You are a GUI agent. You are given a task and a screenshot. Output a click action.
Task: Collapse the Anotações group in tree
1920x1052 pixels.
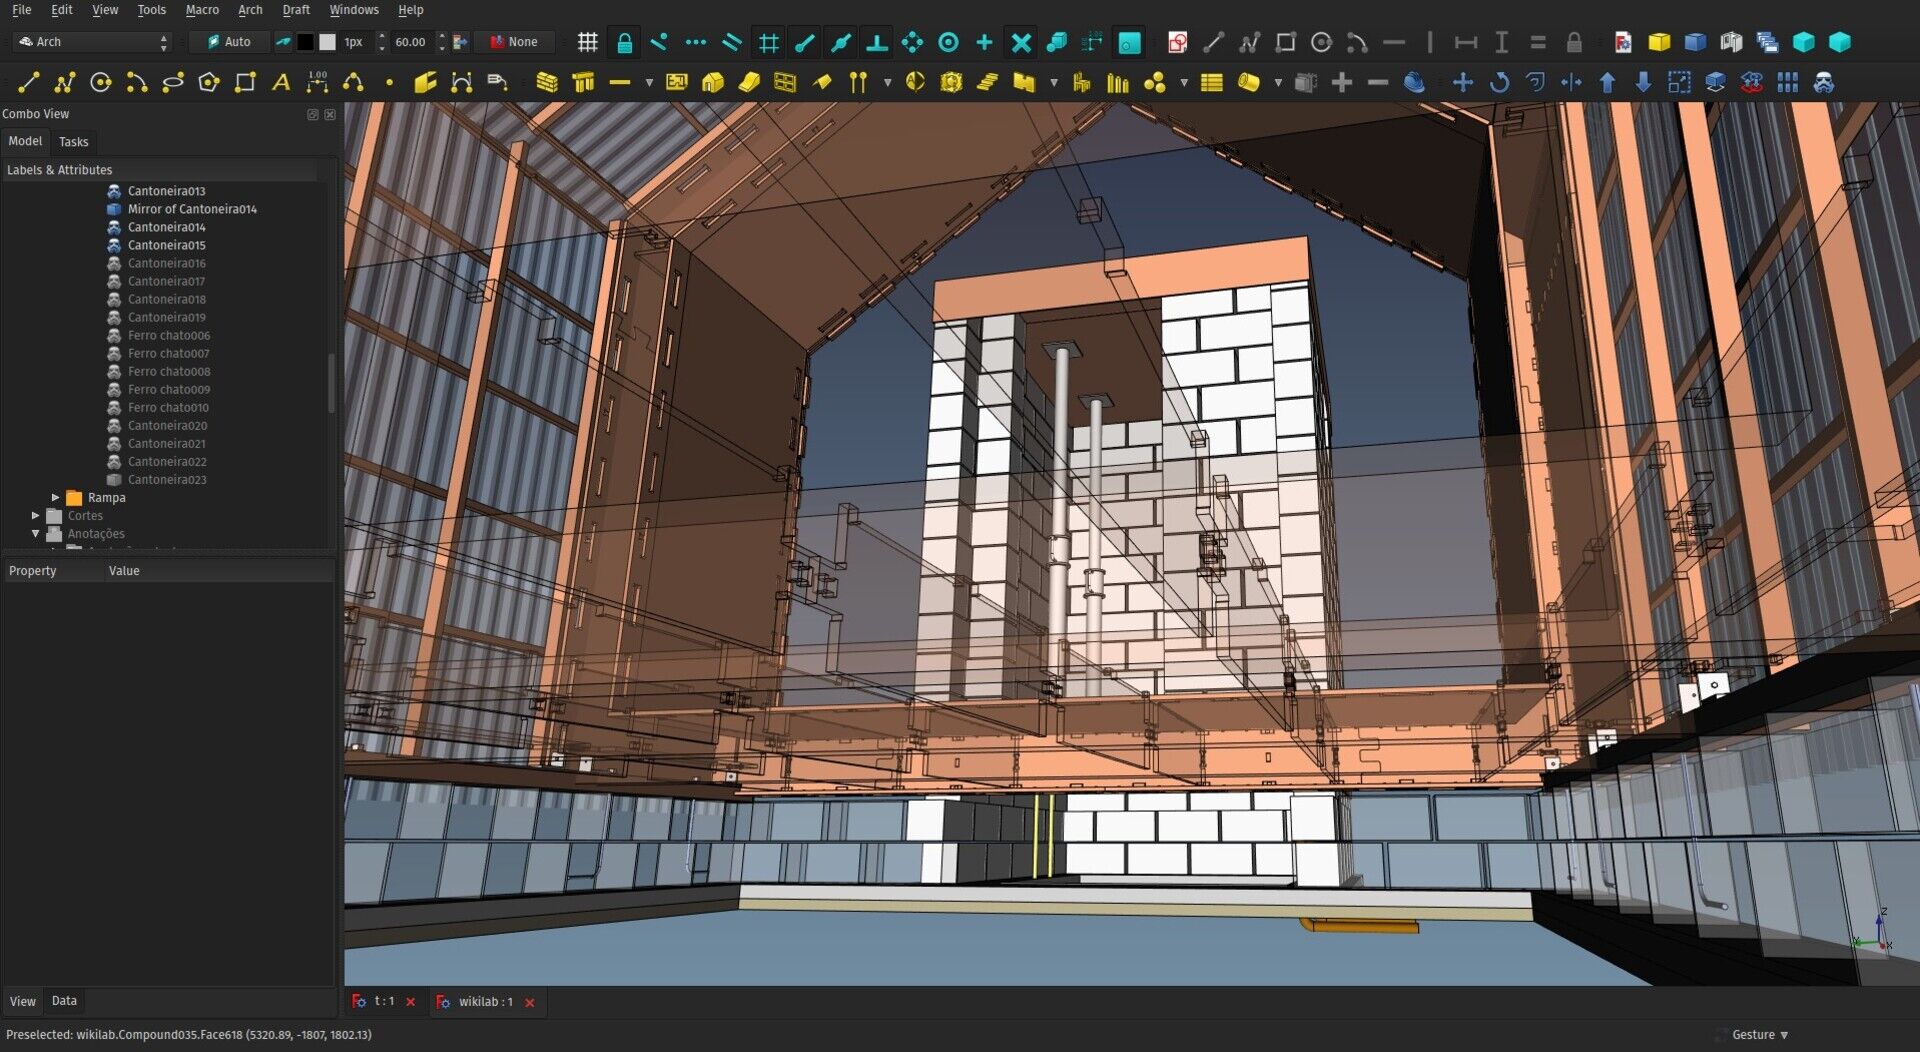pyautogui.click(x=36, y=533)
